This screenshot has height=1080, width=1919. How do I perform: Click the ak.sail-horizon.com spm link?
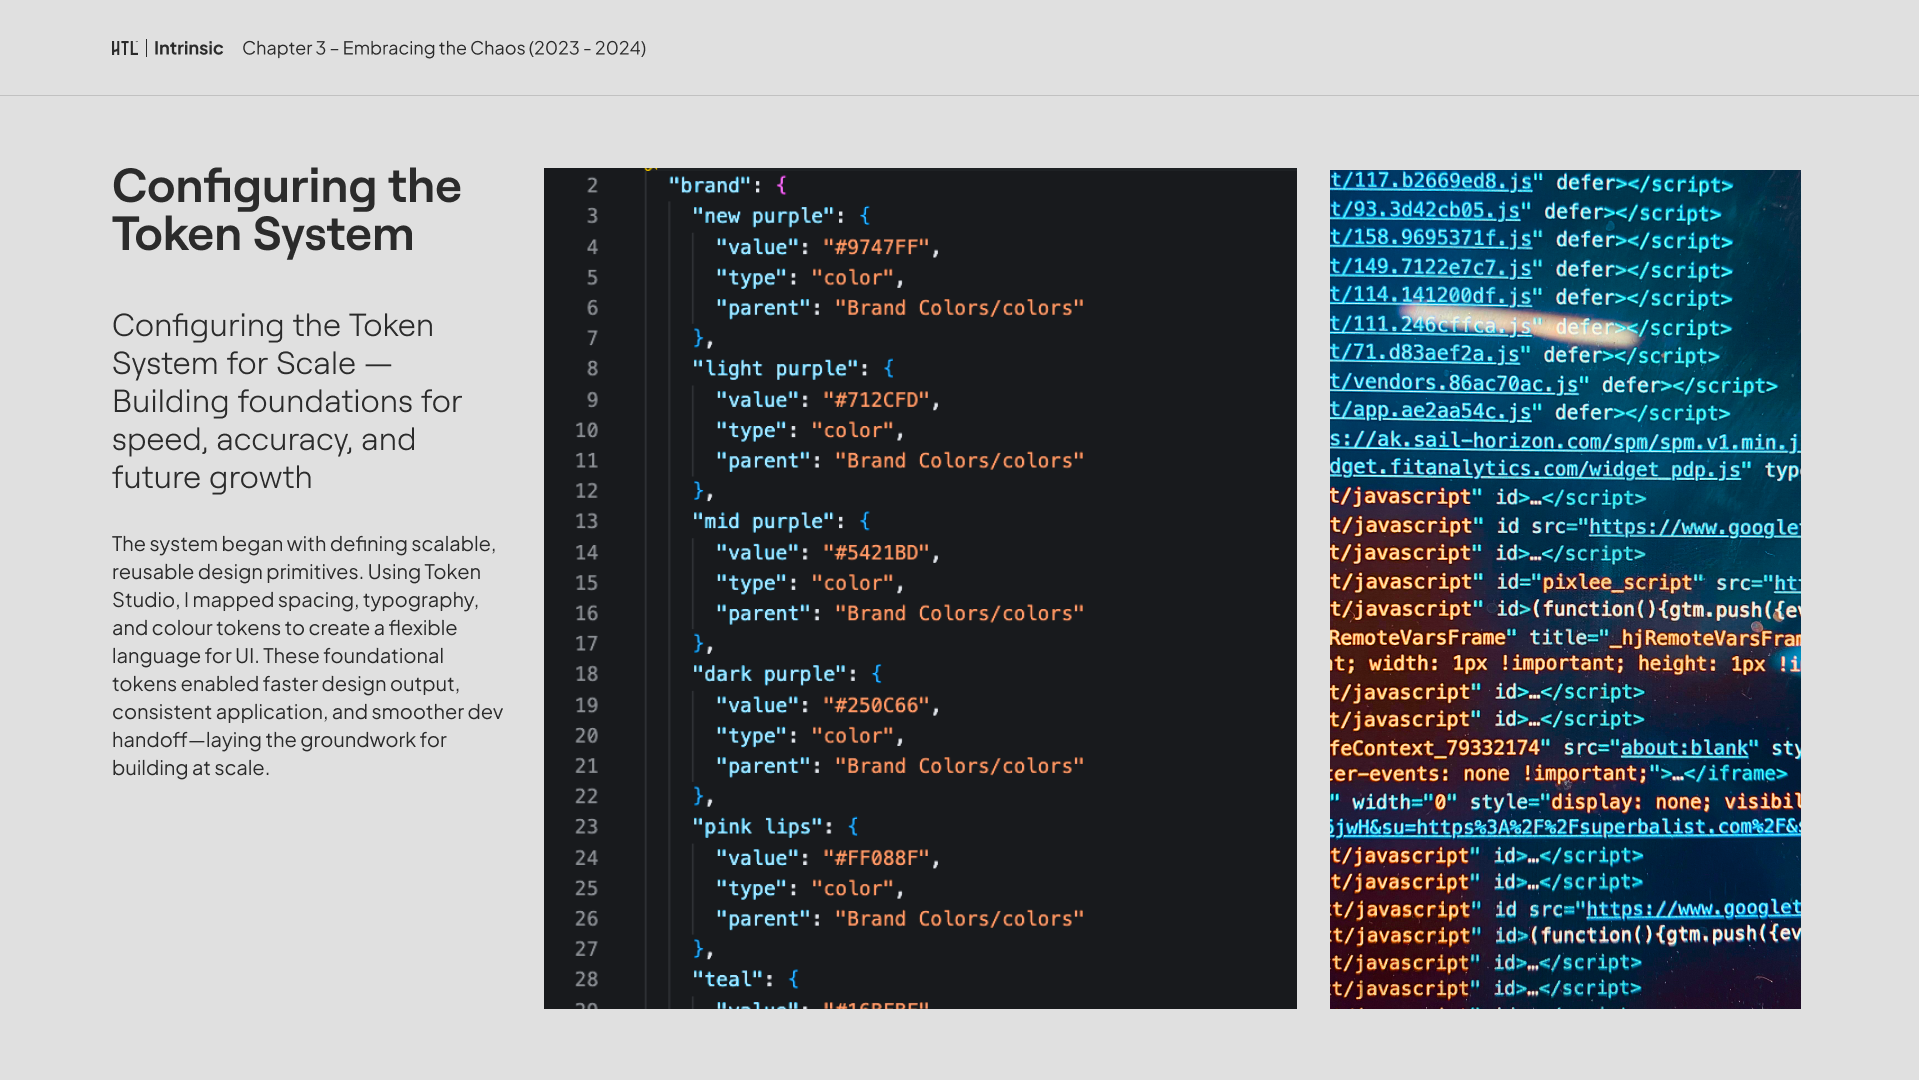pyautogui.click(x=1565, y=441)
